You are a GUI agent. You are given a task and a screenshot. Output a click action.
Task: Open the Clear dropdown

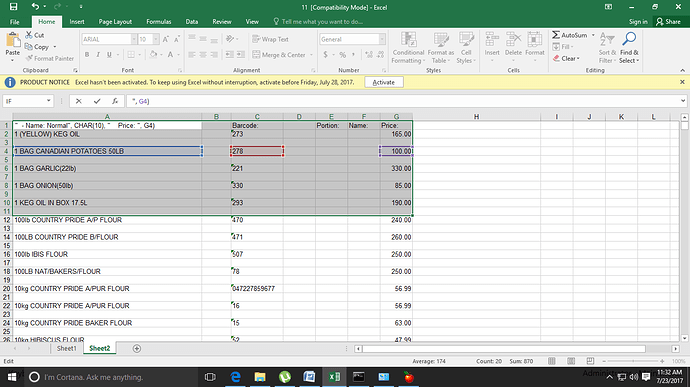[x=566, y=58]
